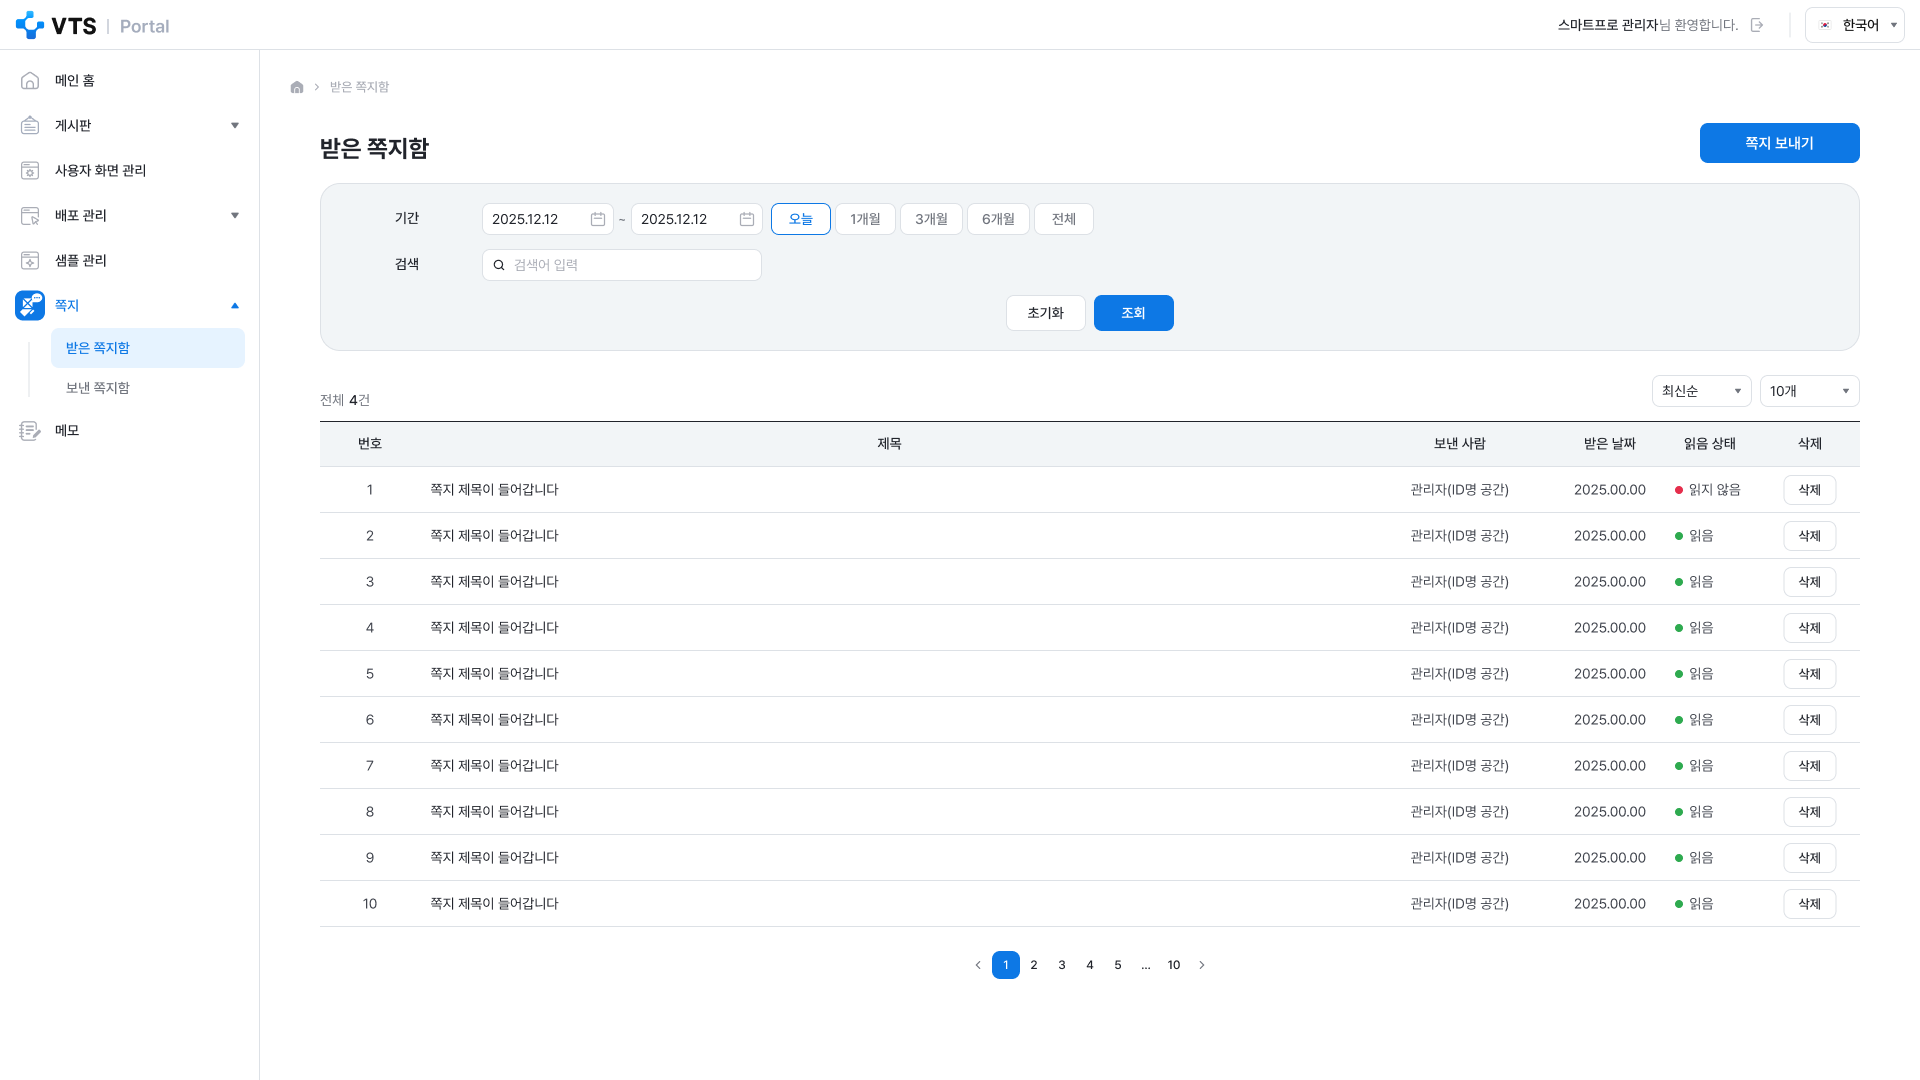The height and width of the screenshot is (1080, 1920).
Task: Go to page 3
Action: coord(1062,965)
